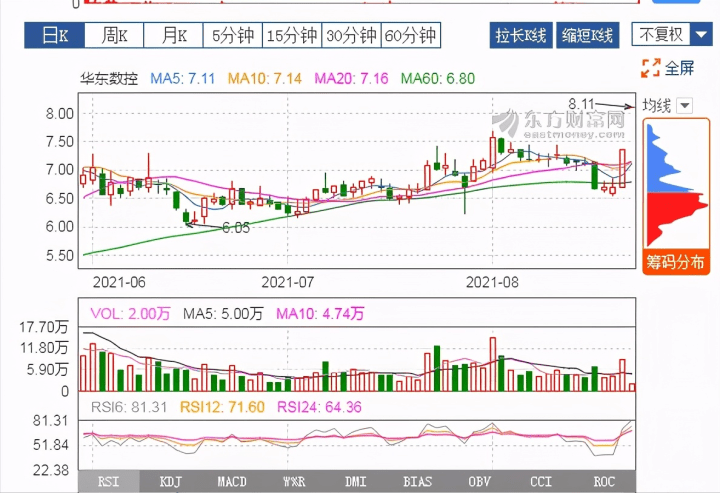Switch to 周K weekly chart tab

[114, 36]
